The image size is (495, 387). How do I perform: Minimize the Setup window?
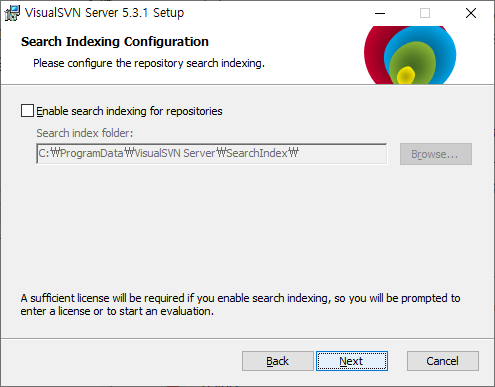[380, 13]
